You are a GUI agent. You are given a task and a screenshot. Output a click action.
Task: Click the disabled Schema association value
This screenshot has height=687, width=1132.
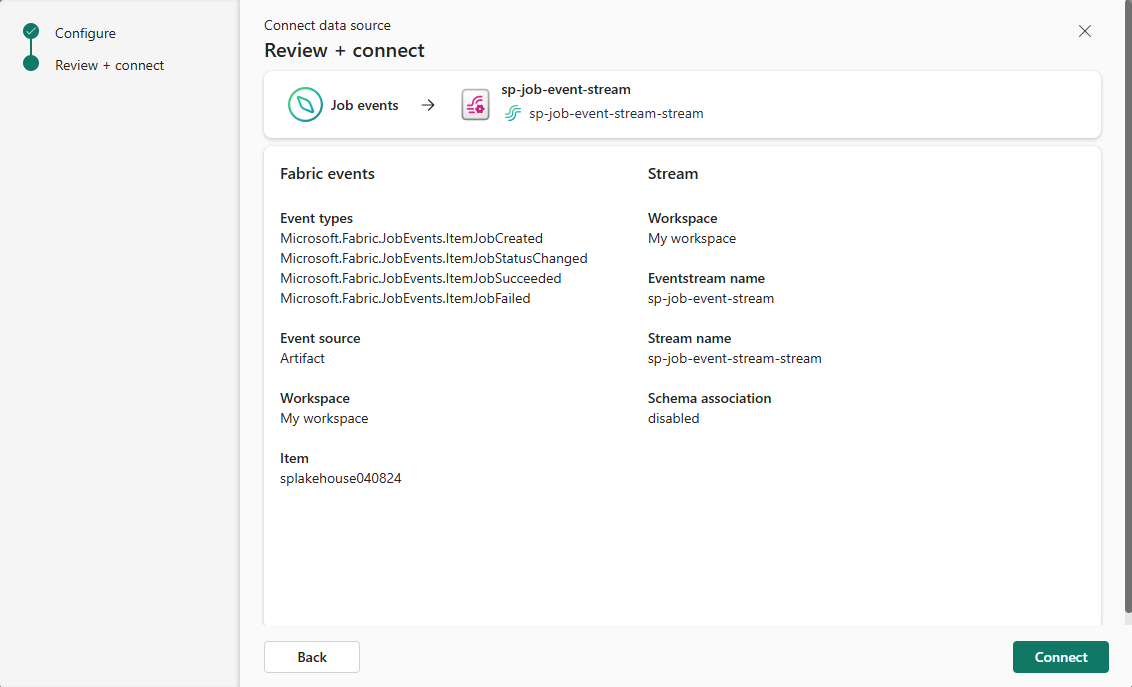click(x=674, y=419)
